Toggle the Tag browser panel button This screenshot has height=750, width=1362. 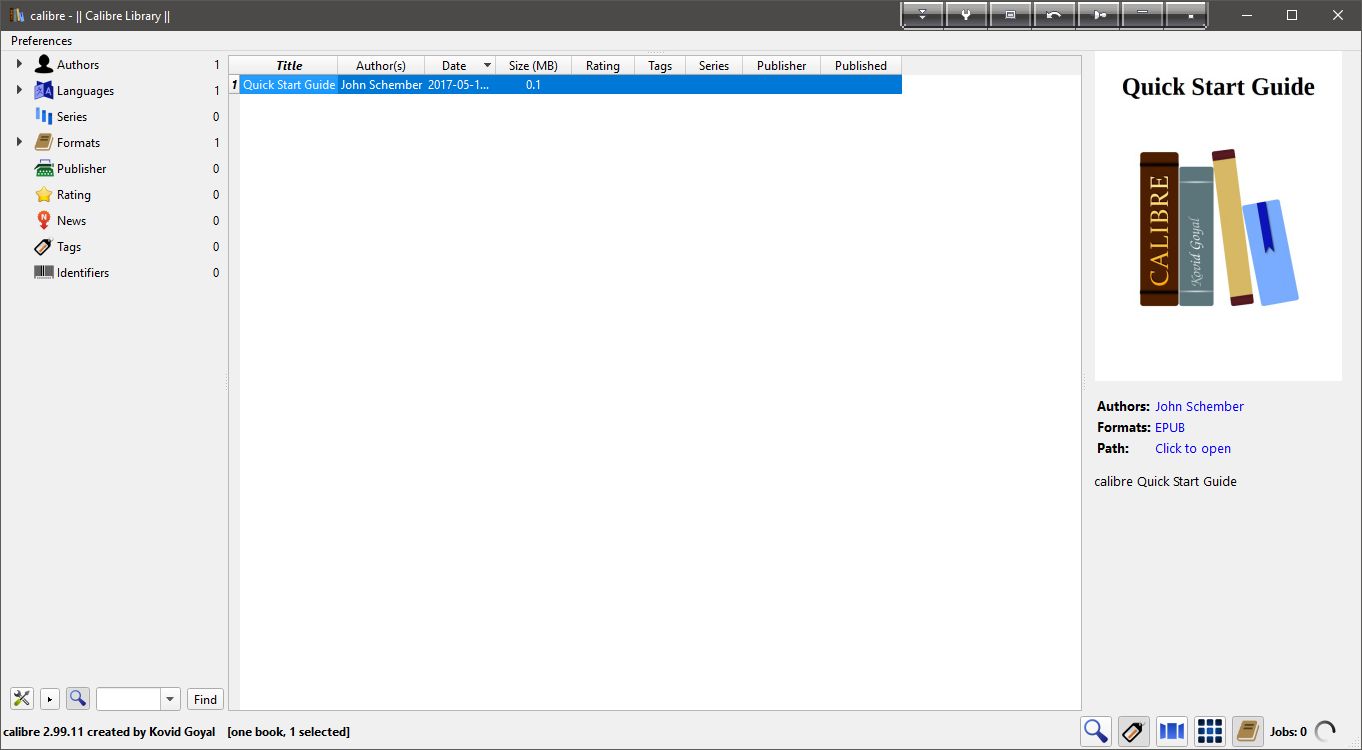(1134, 732)
